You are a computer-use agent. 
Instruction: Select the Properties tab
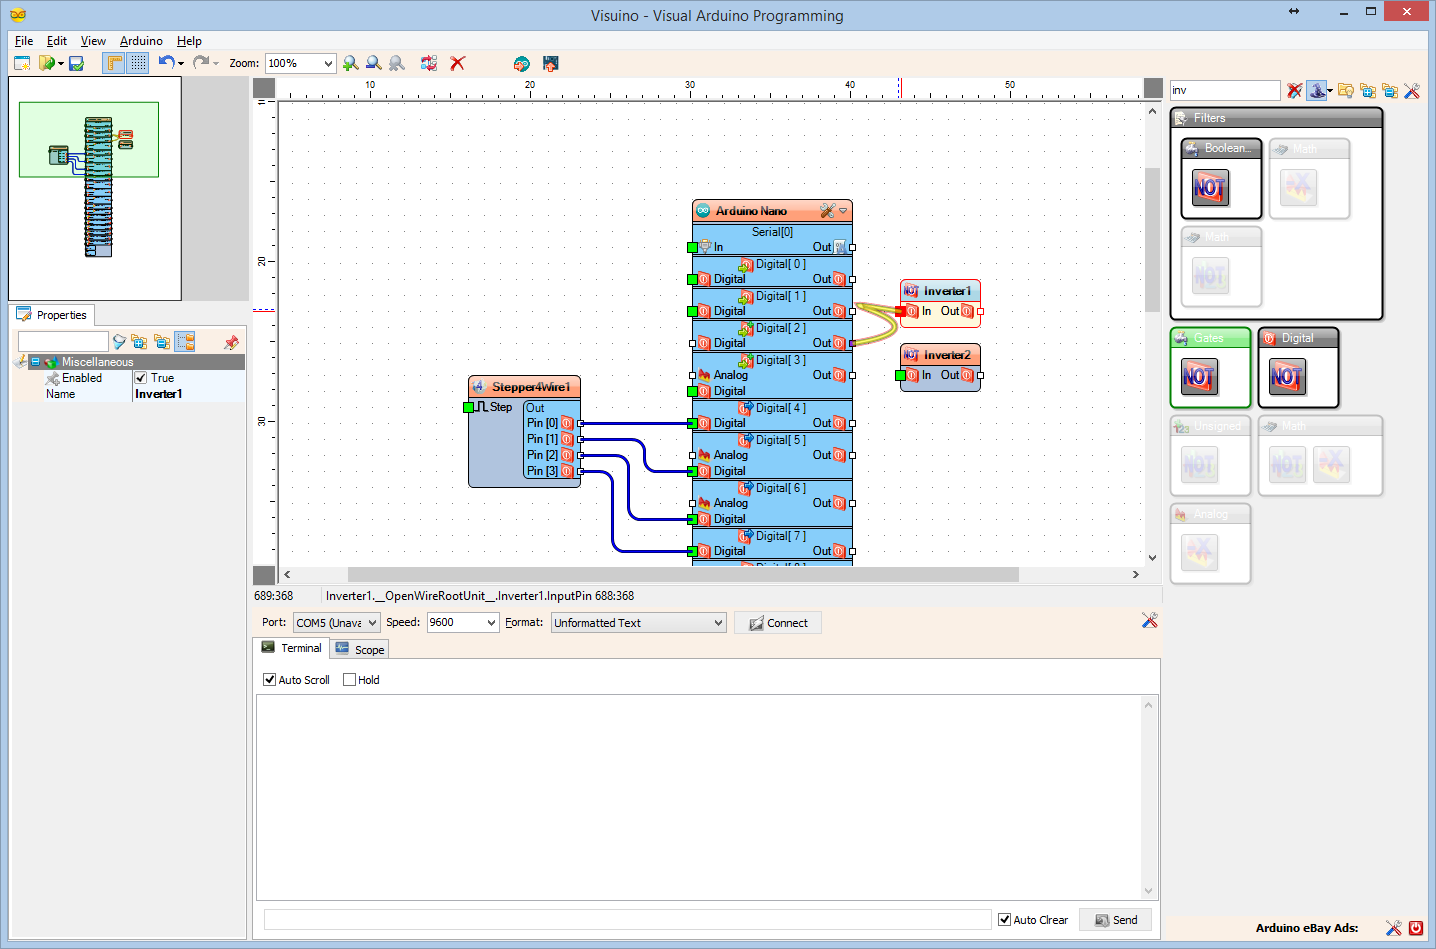coord(53,314)
